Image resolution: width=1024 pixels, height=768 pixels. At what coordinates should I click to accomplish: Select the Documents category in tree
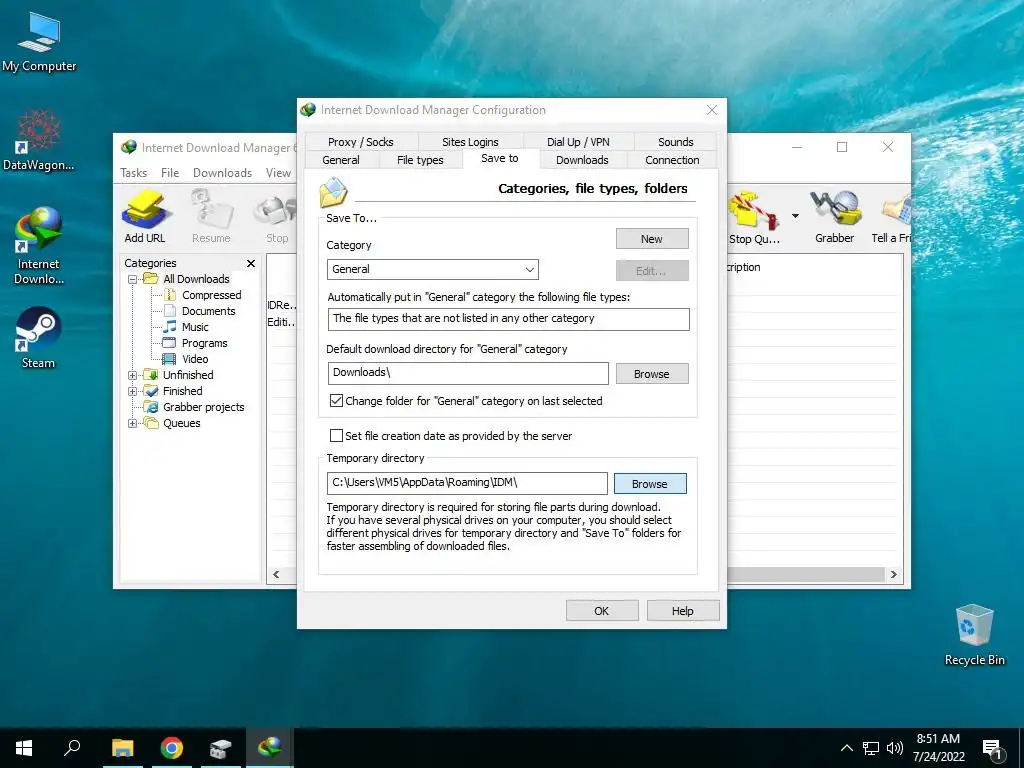(x=208, y=311)
